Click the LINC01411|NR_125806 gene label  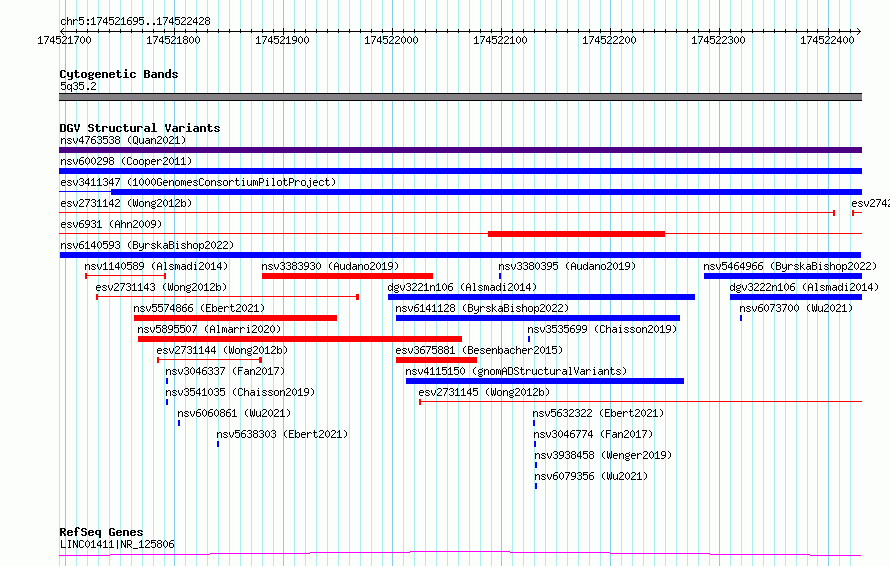tap(117, 544)
